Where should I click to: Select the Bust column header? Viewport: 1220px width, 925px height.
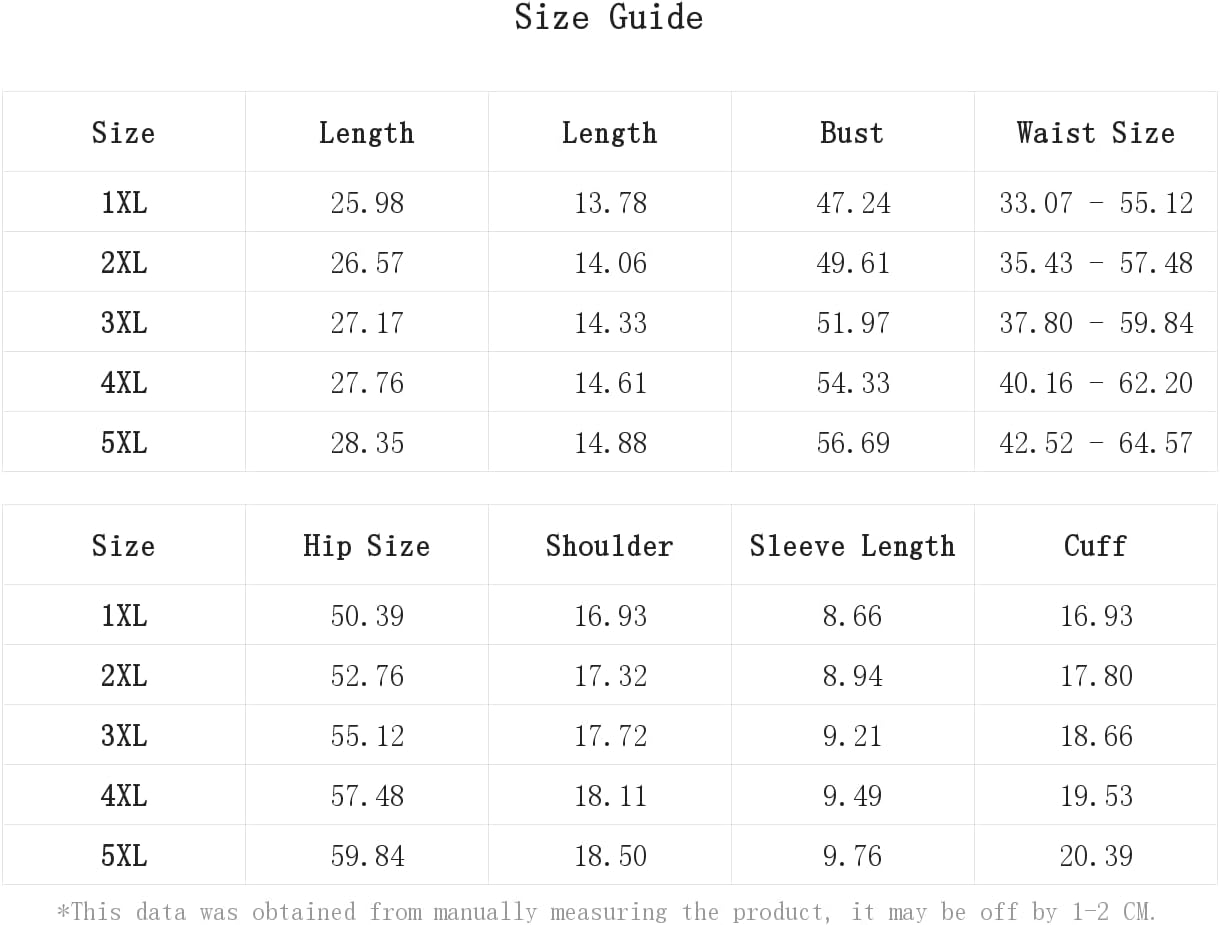[x=852, y=133]
